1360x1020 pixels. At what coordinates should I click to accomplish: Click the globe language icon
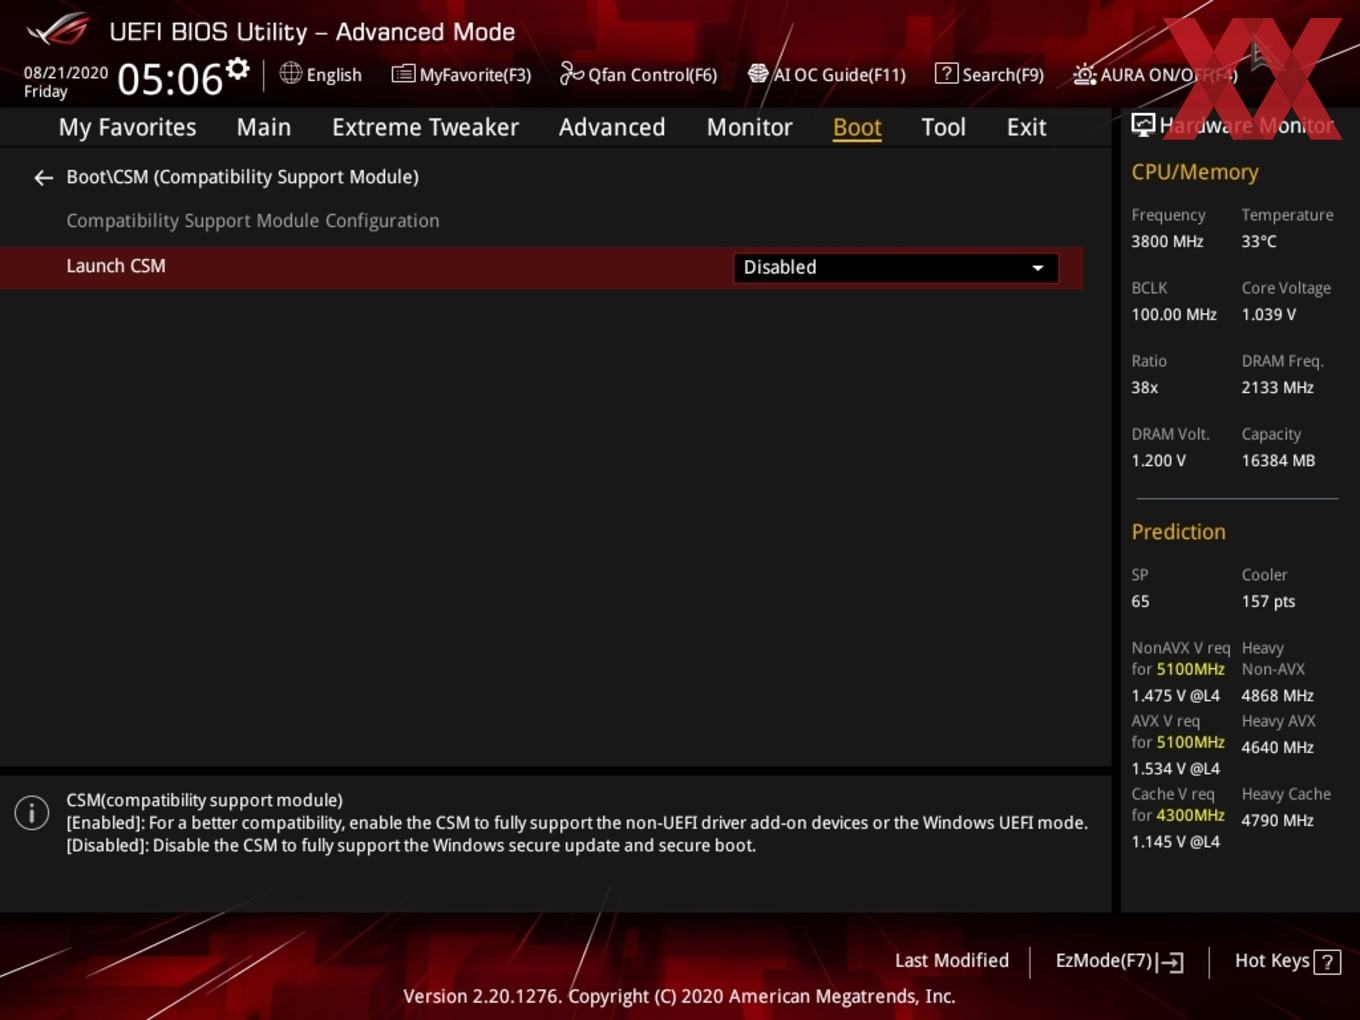click(290, 73)
